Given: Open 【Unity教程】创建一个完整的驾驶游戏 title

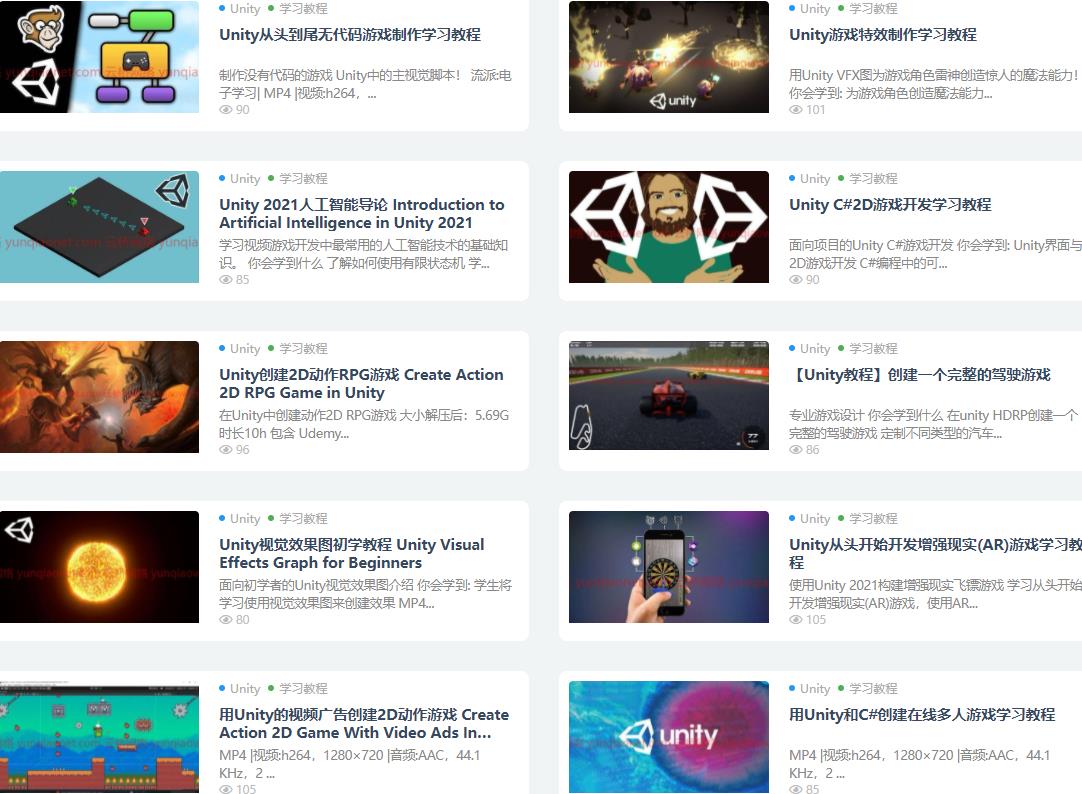Looking at the screenshot, I should [x=920, y=375].
